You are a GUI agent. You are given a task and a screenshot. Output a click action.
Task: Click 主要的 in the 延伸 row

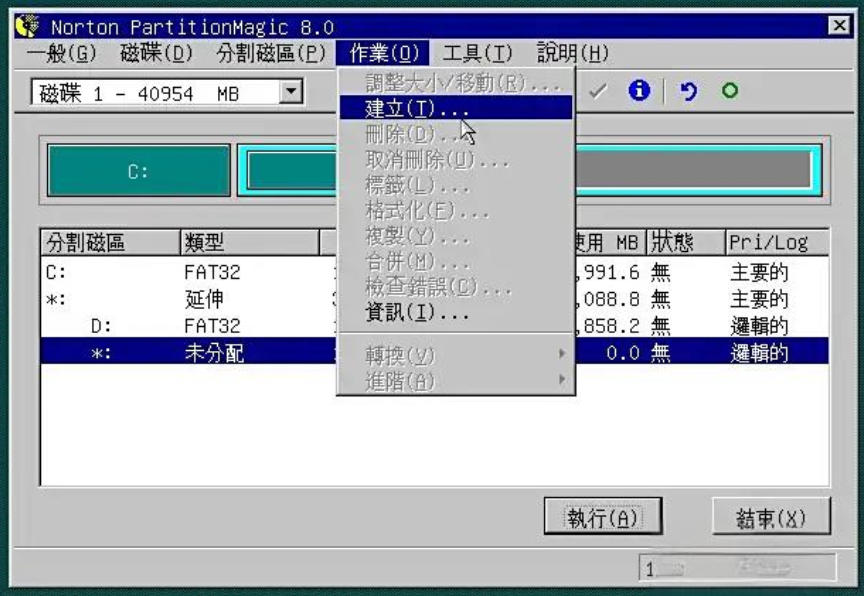[x=759, y=299]
